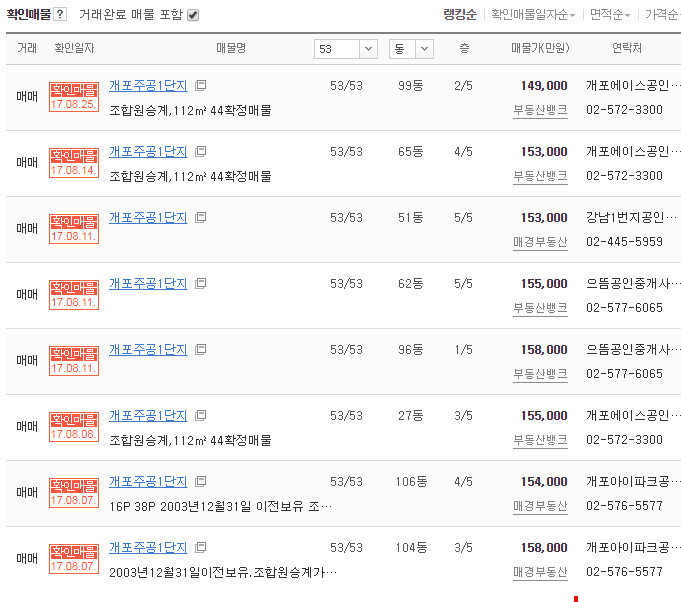Open 개포주공1단지 listing in 51동
Viewport: 681px width, 602px height.
click(x=148, y=218)
